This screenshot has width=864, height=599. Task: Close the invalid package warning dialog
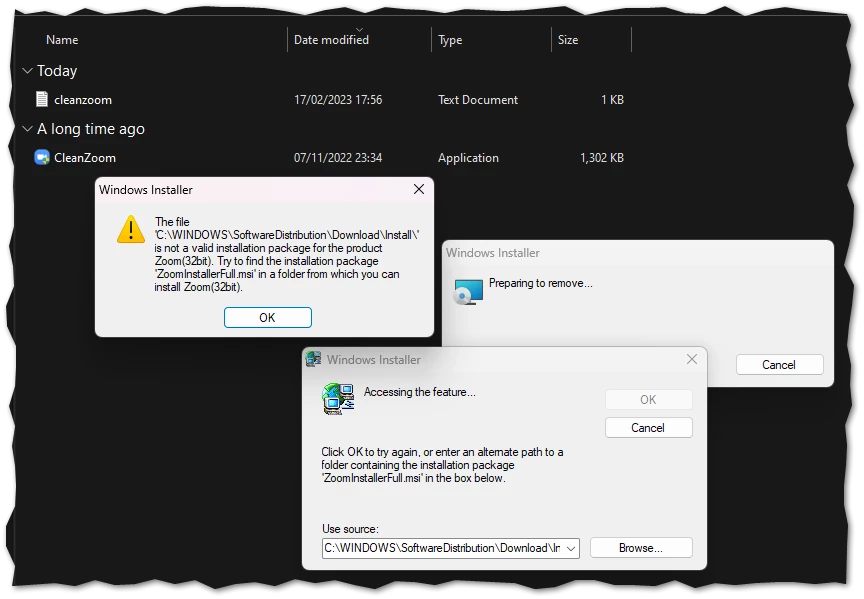tap(419, 190)
